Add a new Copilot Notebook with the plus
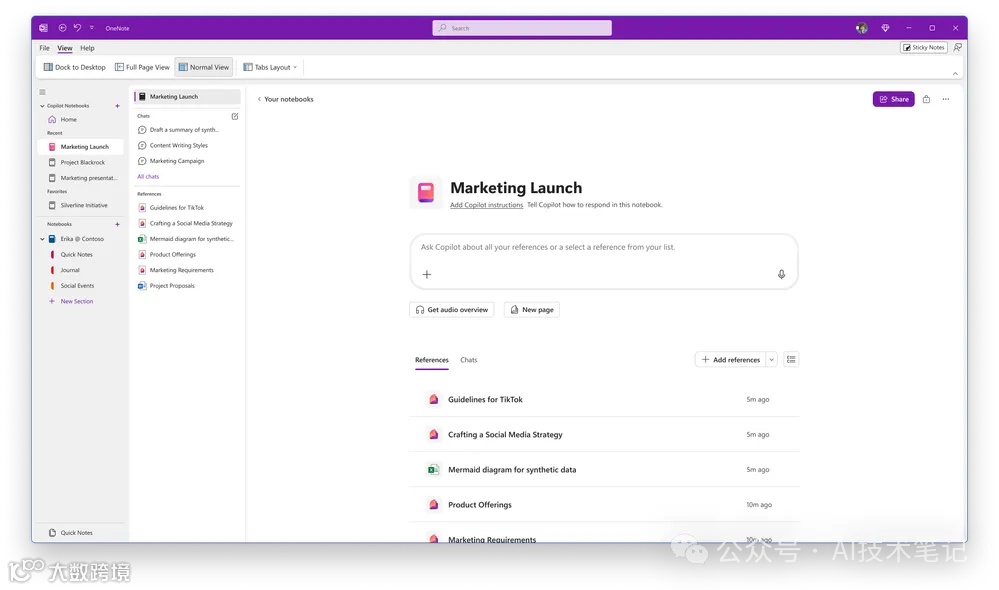Image resolution: width=999 pixels, height=590 pixels. pos(117,106)
